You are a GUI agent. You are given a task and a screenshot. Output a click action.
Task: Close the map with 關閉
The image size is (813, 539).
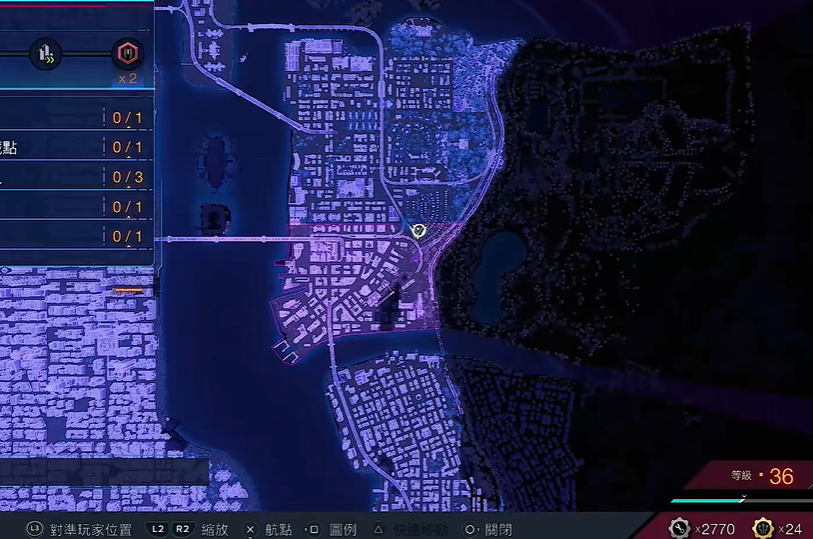point(498,530)
